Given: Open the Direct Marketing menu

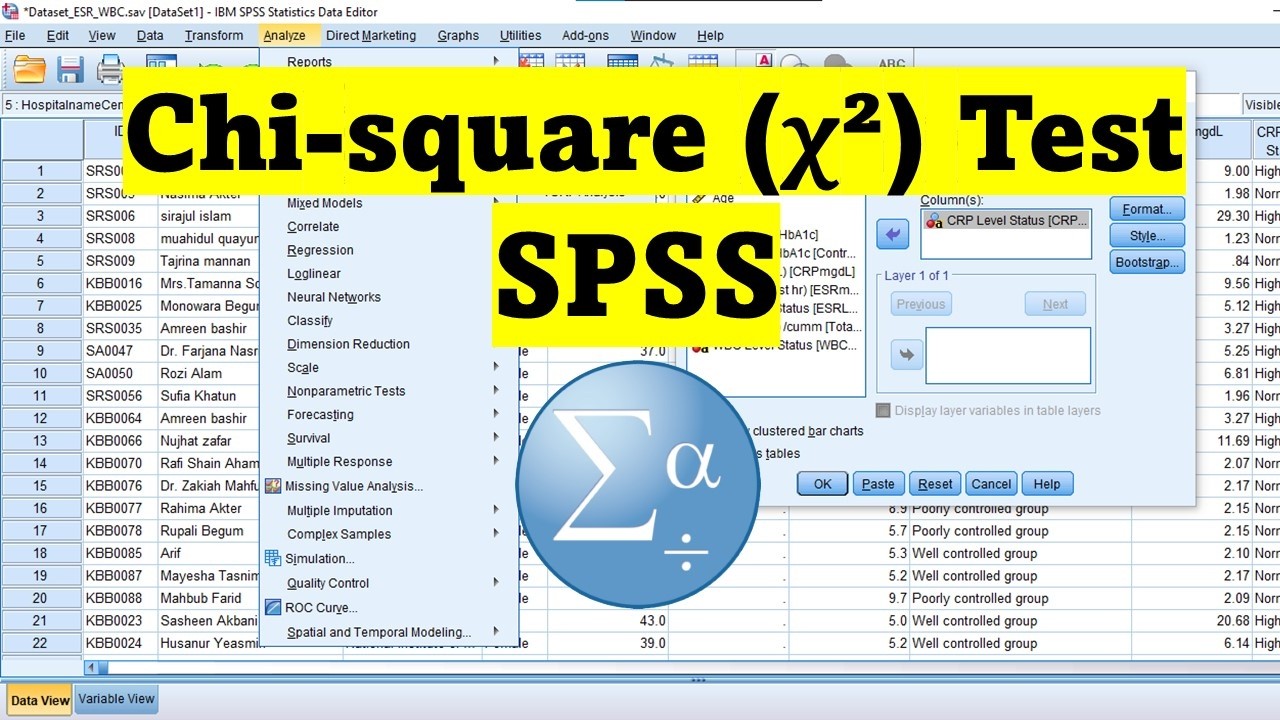Looking at the screenshot, I should tap(371, 35).
